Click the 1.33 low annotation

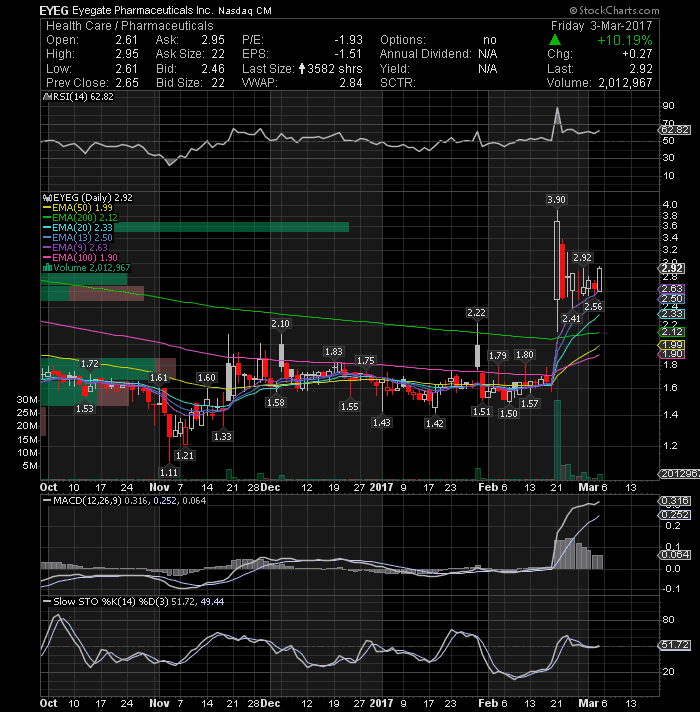pos(222,436)
